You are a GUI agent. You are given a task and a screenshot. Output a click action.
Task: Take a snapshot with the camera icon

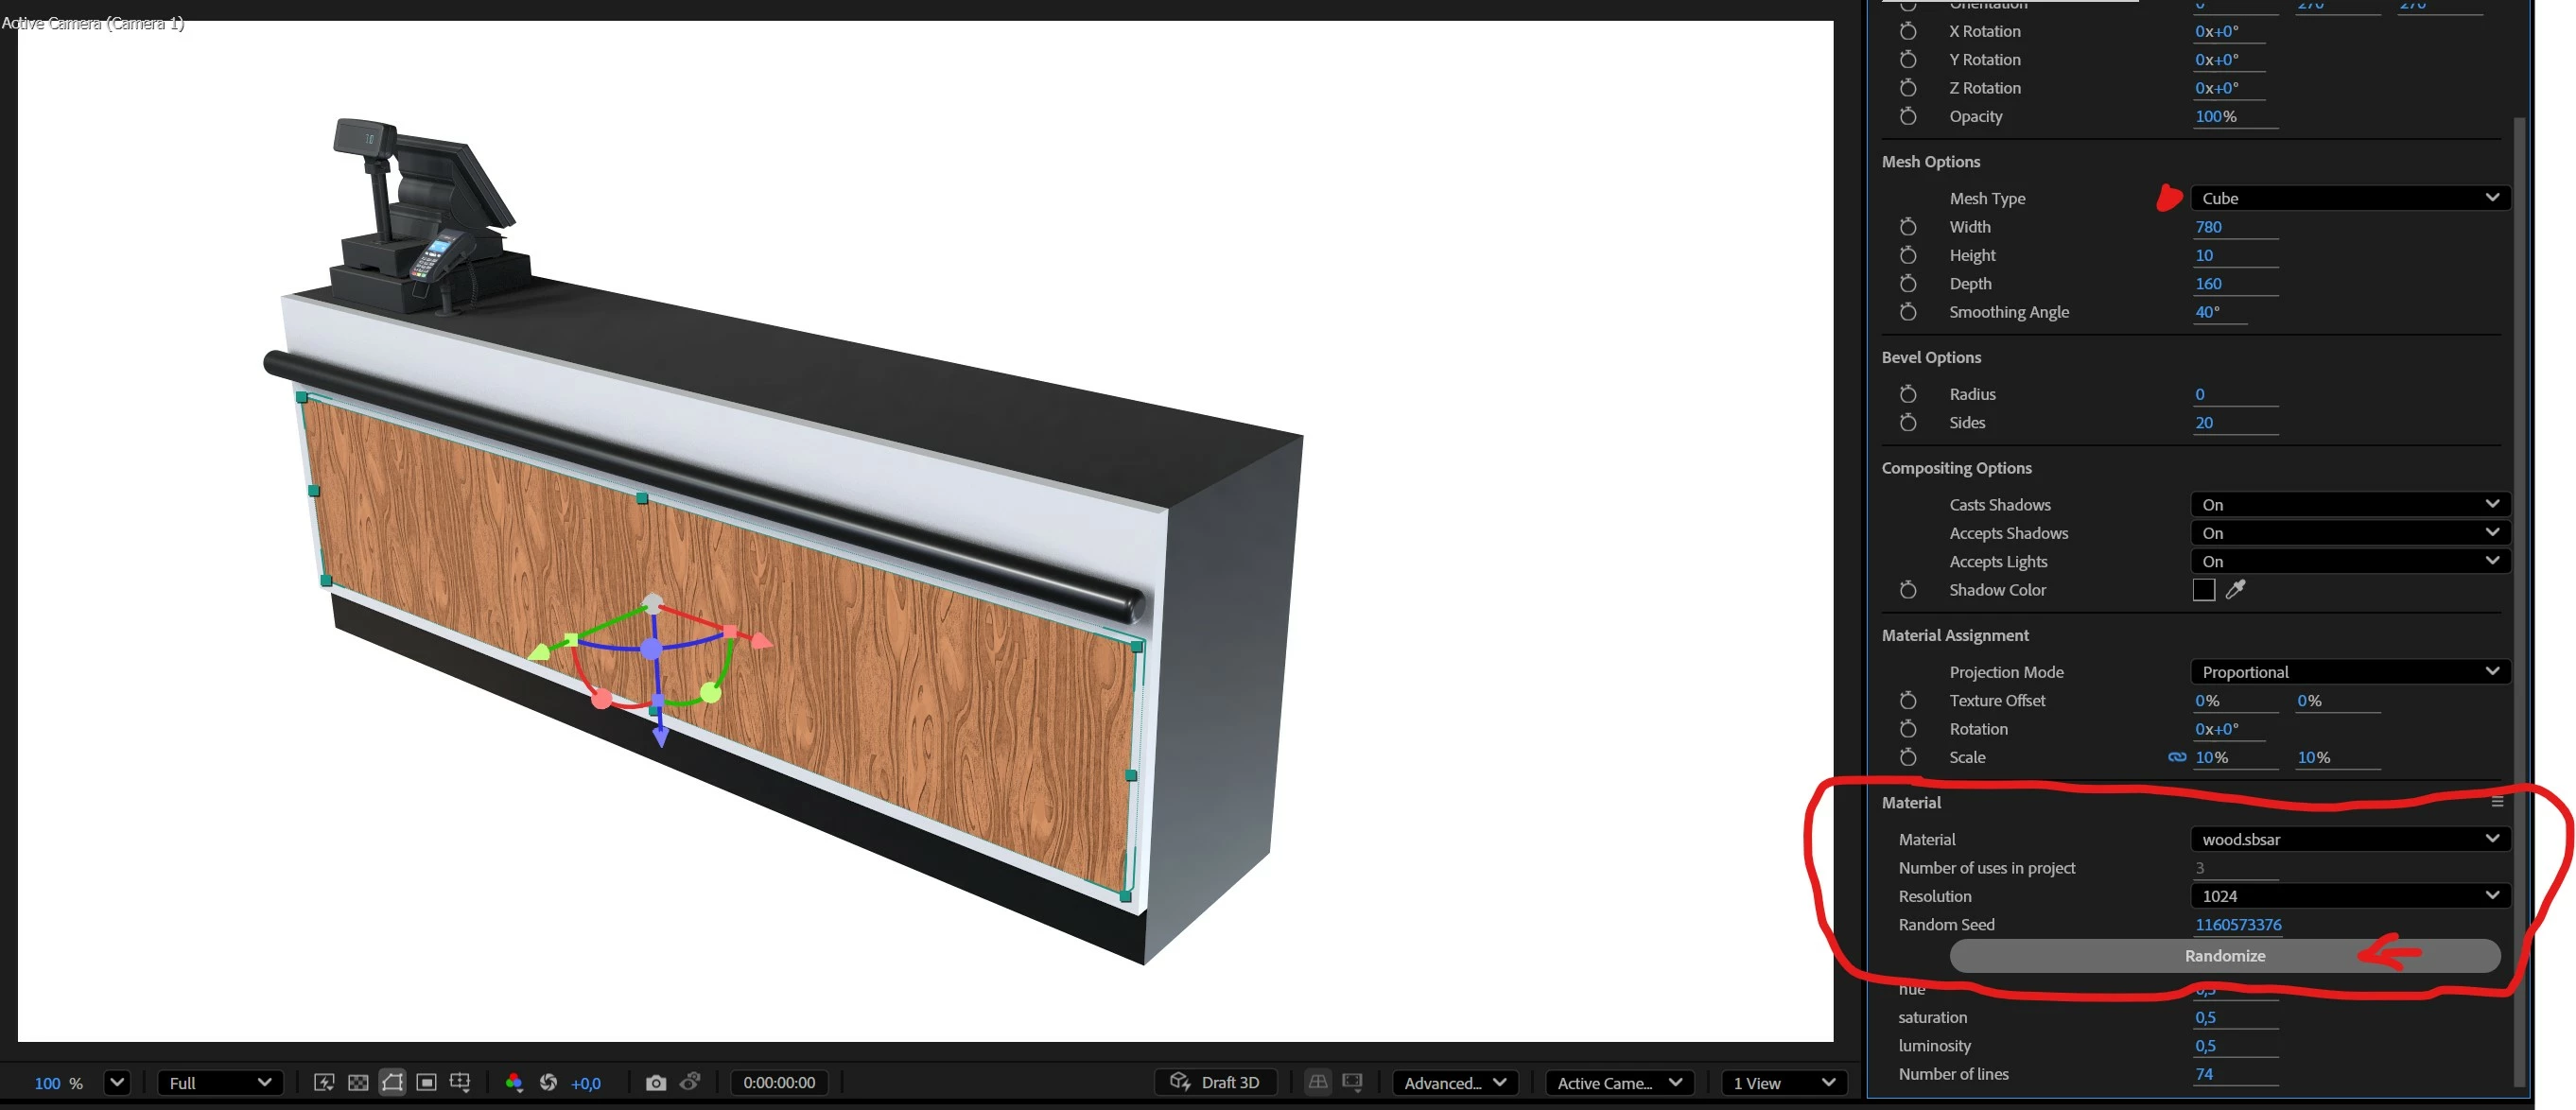pos(656,1082)
